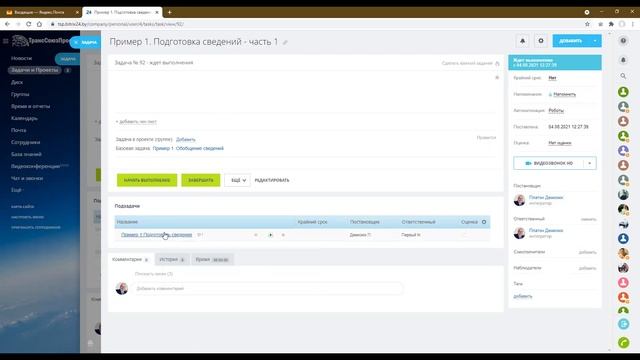Viewport: 640px width, 360px height.
Task: Click the Завершить green button
Action: pos(201,180)
